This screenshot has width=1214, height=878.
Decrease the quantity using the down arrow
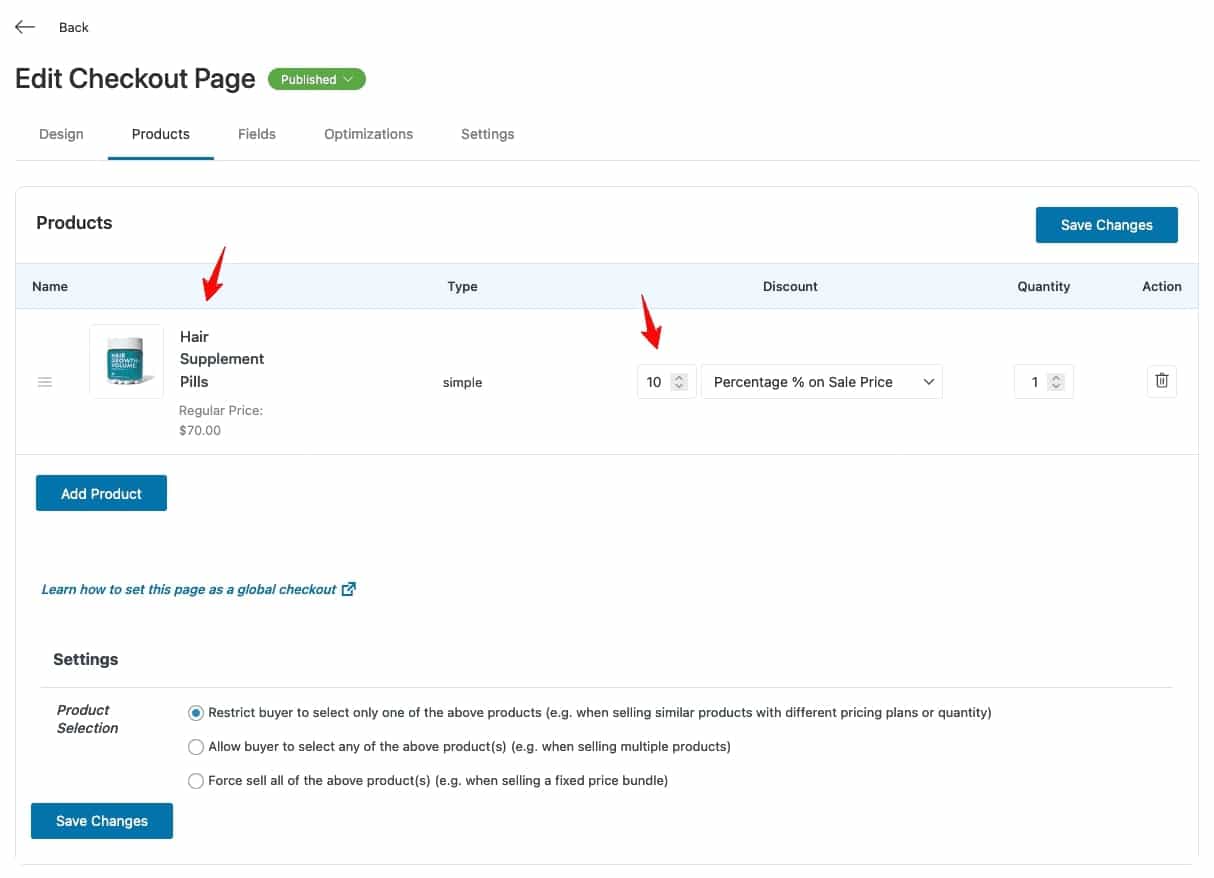[x=1056, y=386]
